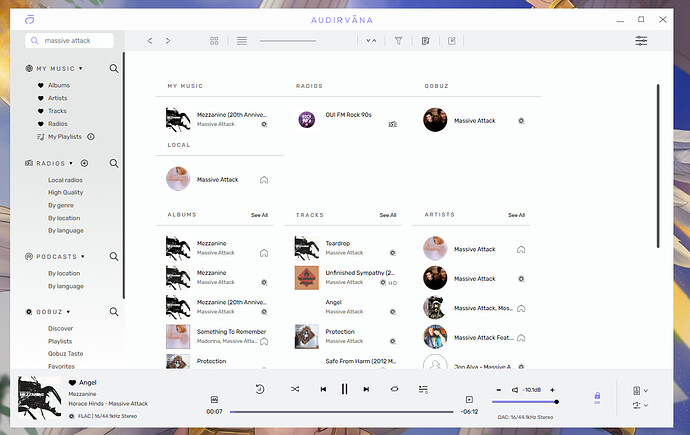This screenshot has width=690, height=435.
Task: Switch to grid view layout
Action: (x=214, y=41)
